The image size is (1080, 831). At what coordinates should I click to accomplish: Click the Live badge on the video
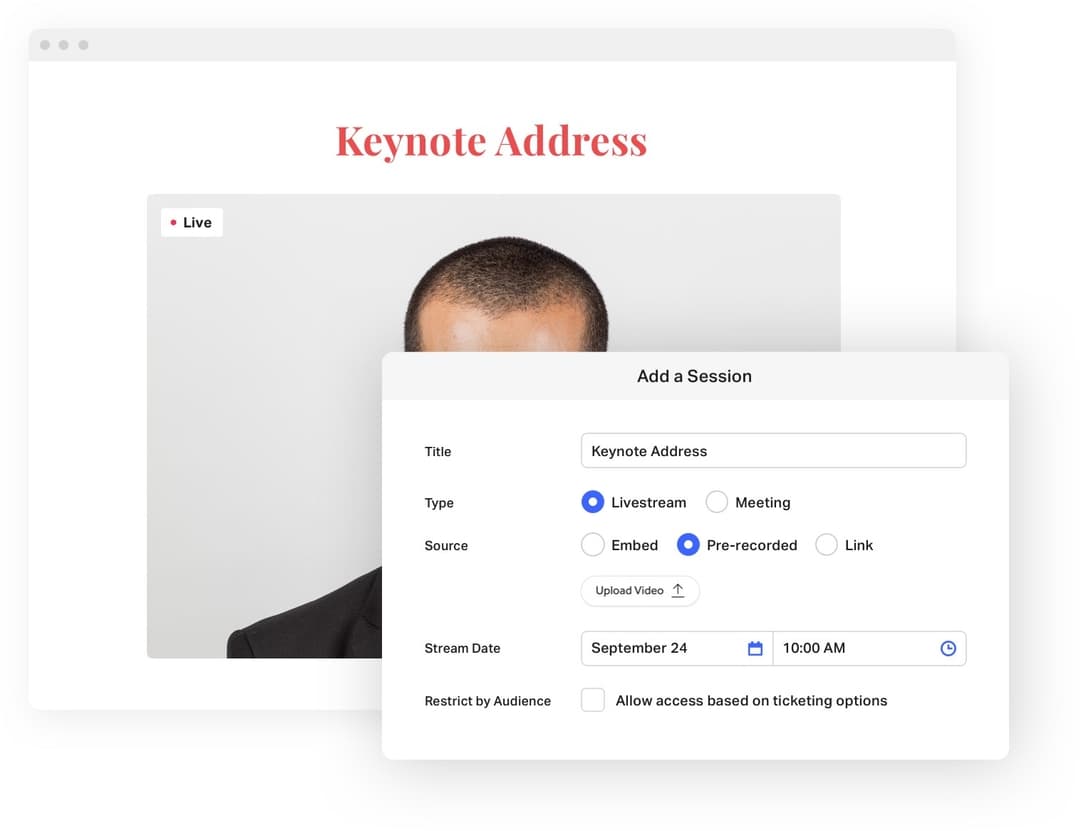[x=191, y=222]
